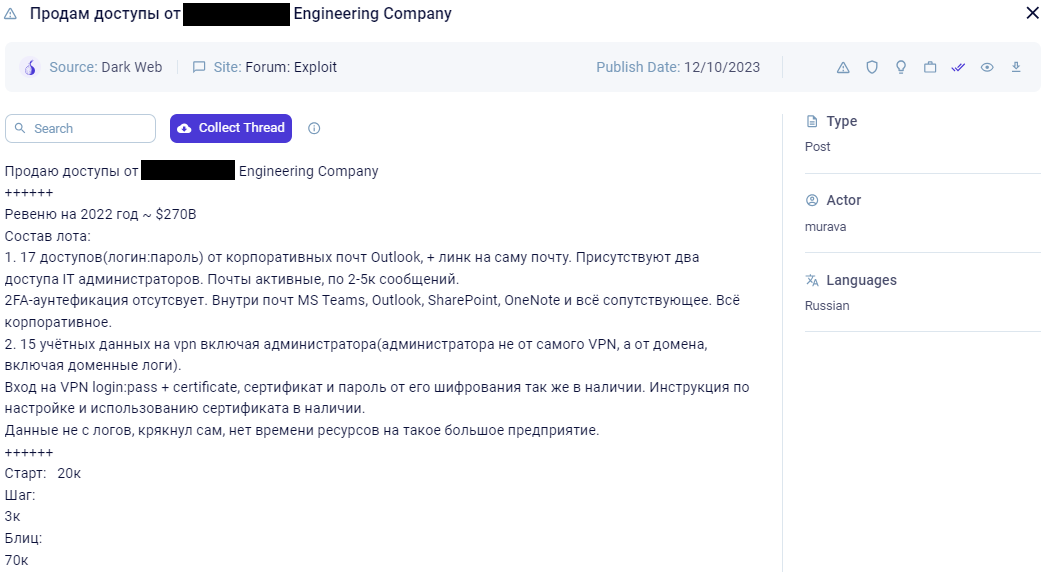Click the Collect Thread button
This screenshot has width=1047, height=572.
[x=231, y=128]
